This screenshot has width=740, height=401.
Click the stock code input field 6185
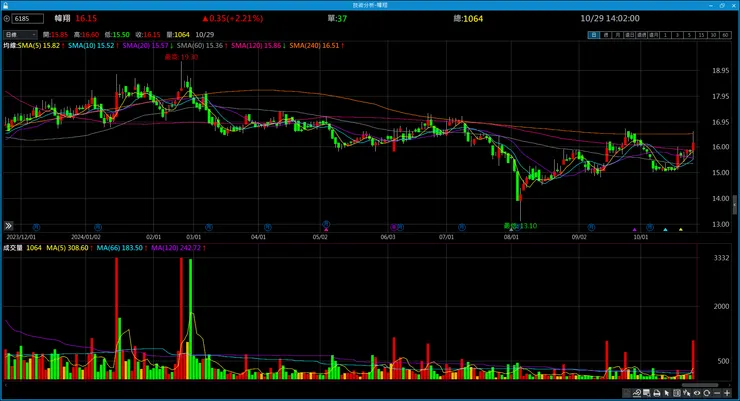pos(28,19)
